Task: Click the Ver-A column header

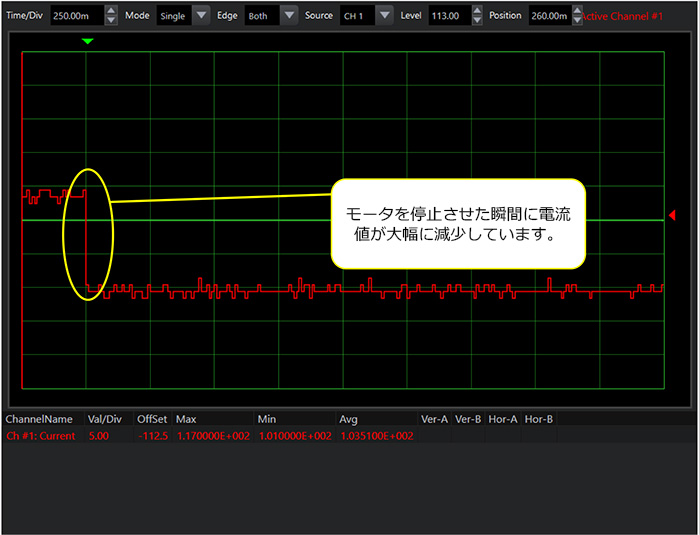Action: coord(434,419)
